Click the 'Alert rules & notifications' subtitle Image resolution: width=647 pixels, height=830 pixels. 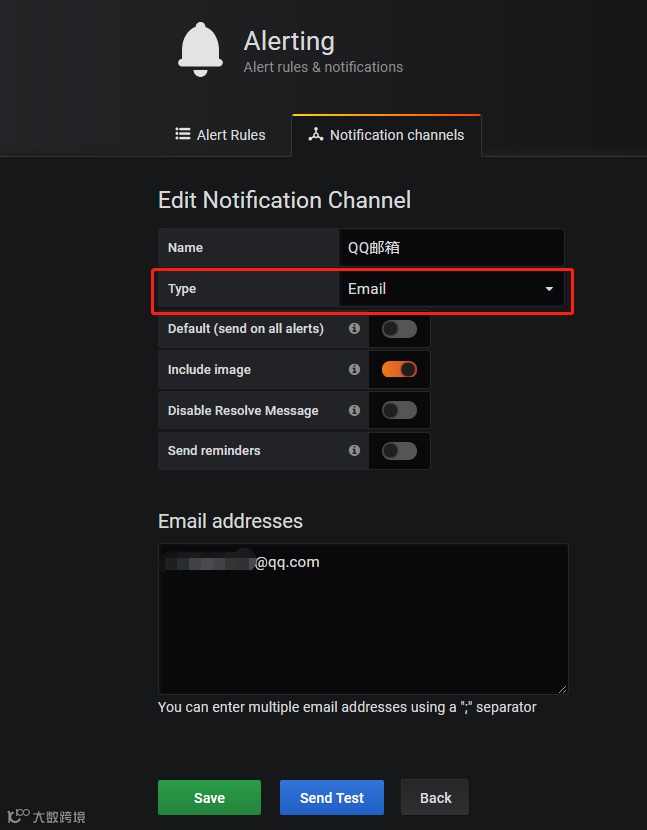tap(323, 67)
